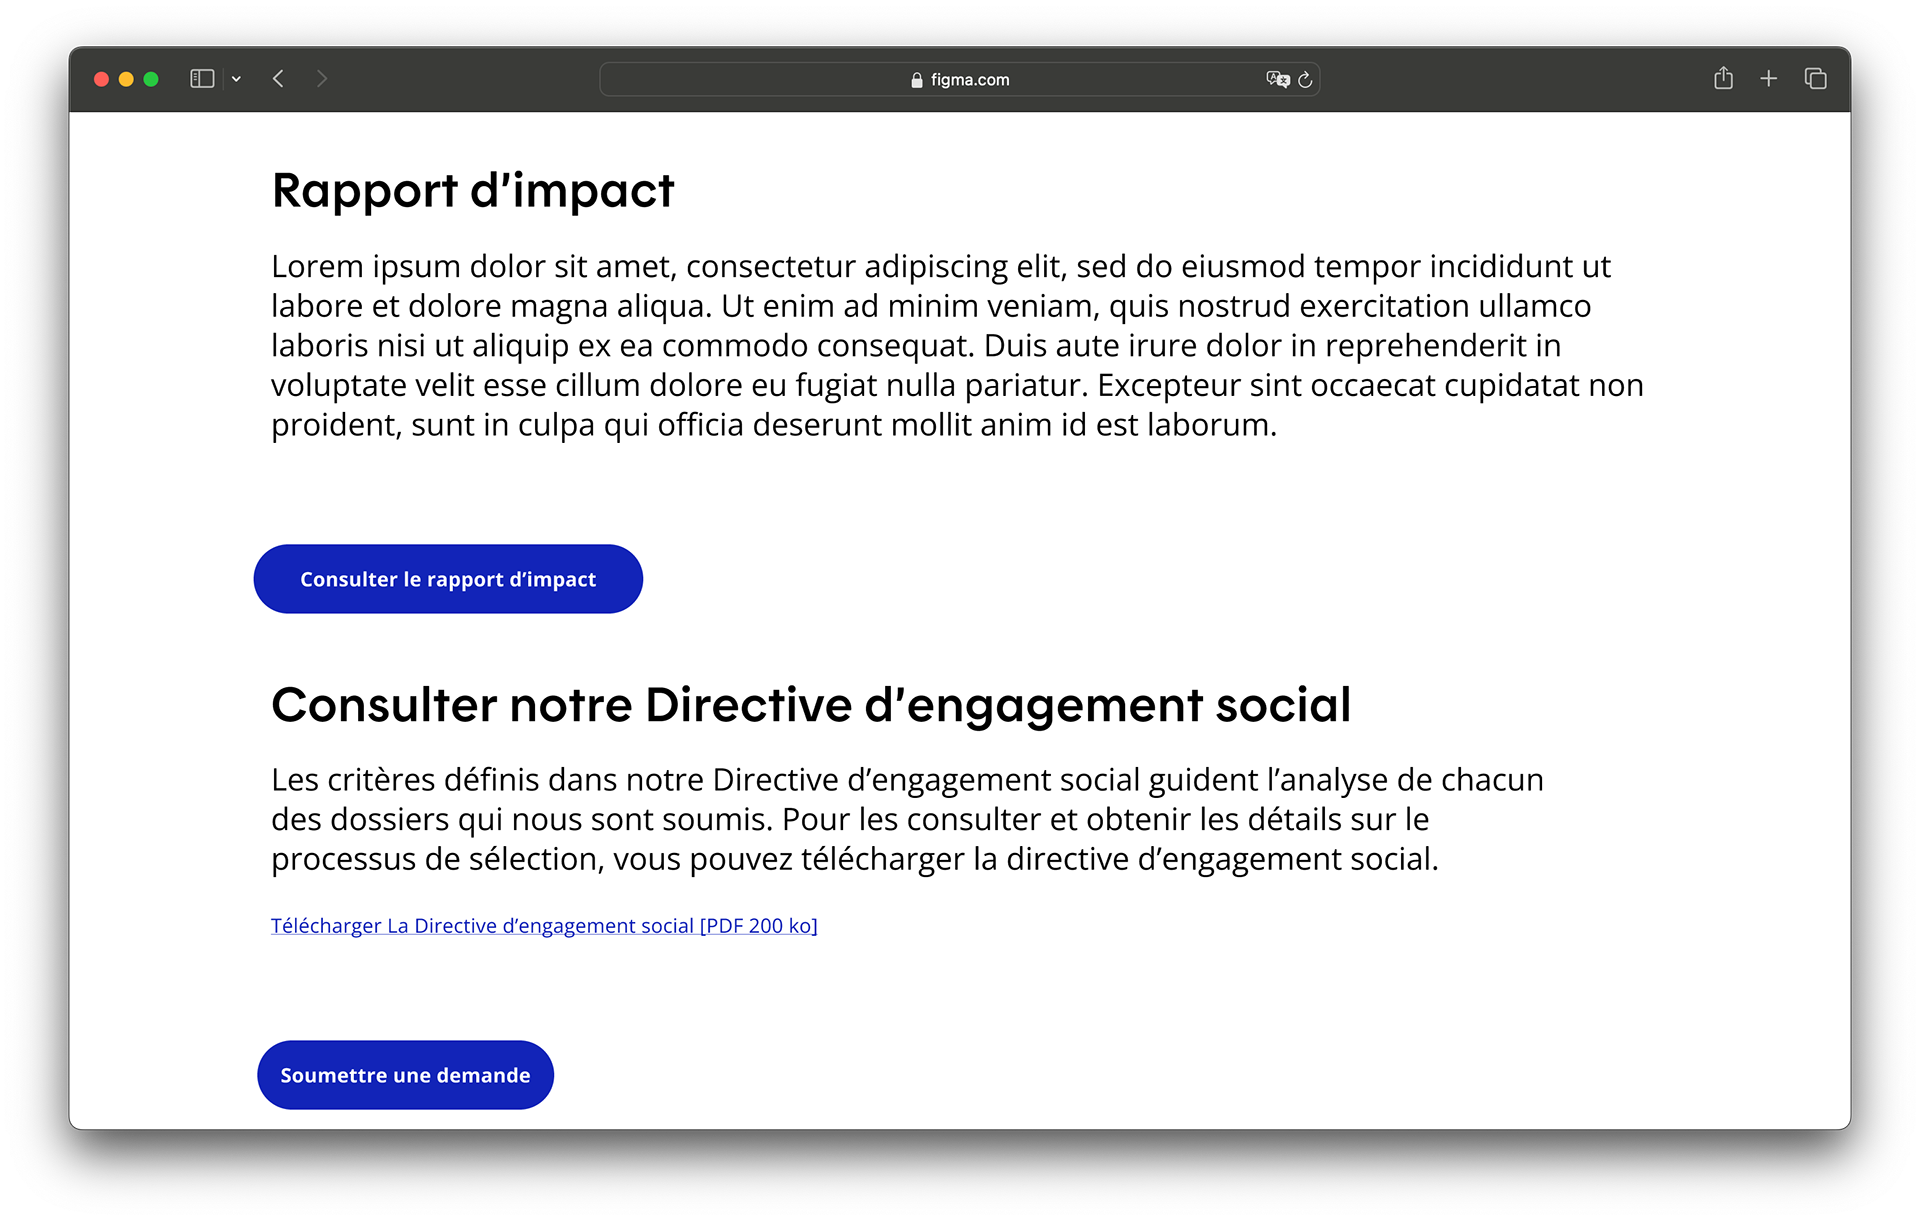Viewport: 1920px width, 1221px height.
Task: Open the "Télécharger La Directive" PDF link
Action: point(544,926)
